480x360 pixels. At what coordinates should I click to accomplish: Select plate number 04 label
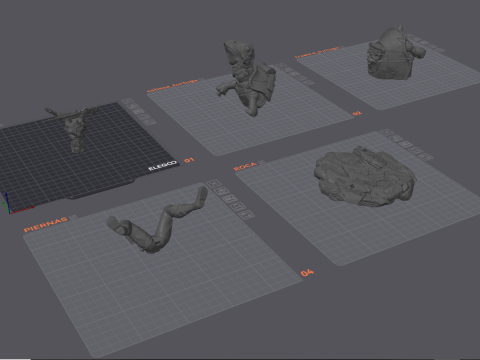(307, 273)
